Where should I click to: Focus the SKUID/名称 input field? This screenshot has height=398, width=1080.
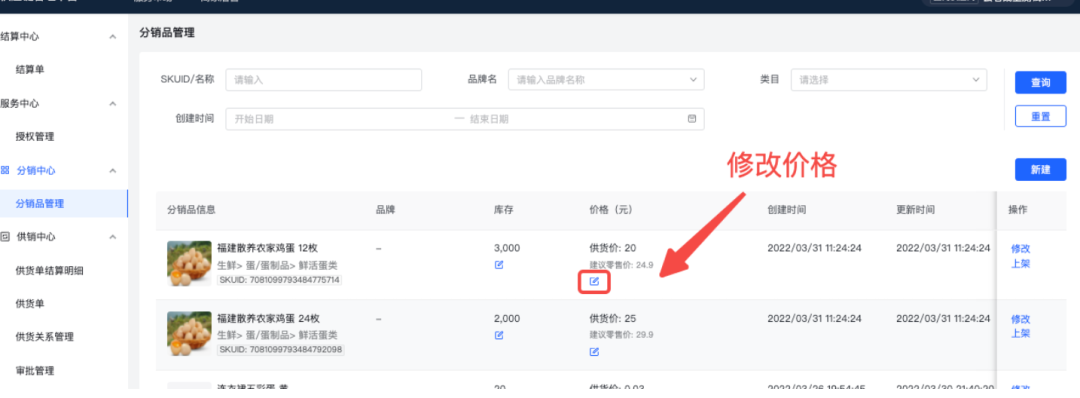324,80
